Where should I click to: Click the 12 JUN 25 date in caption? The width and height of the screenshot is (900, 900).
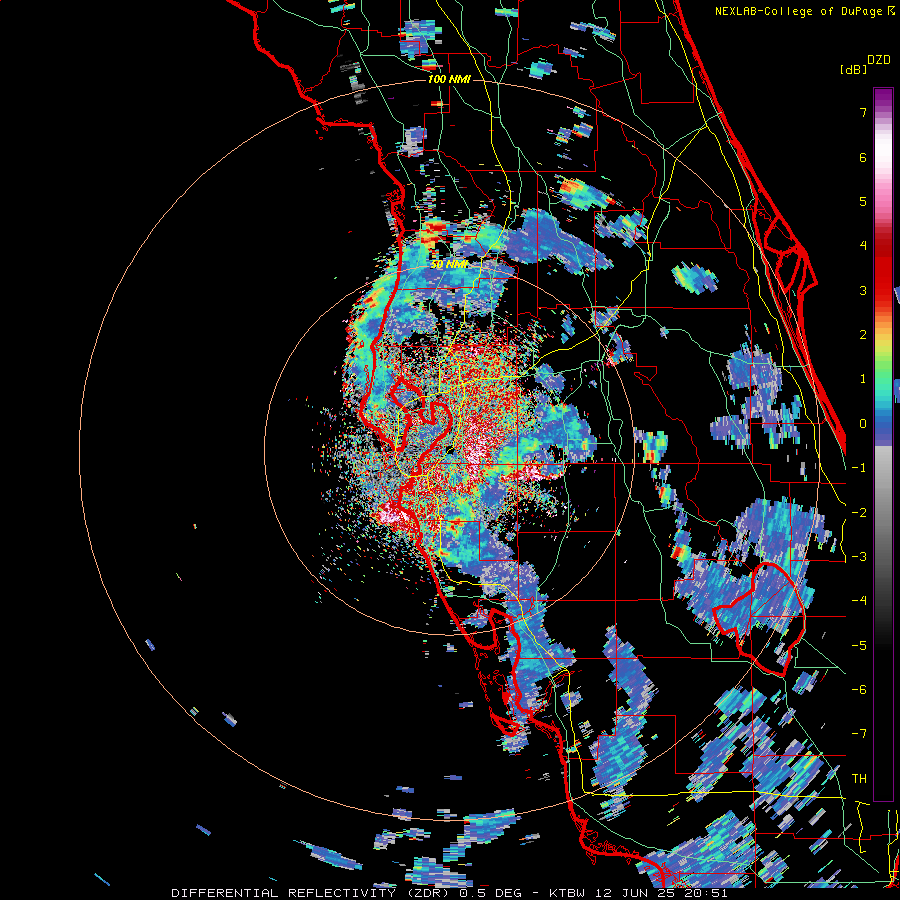tap(636, 893)
